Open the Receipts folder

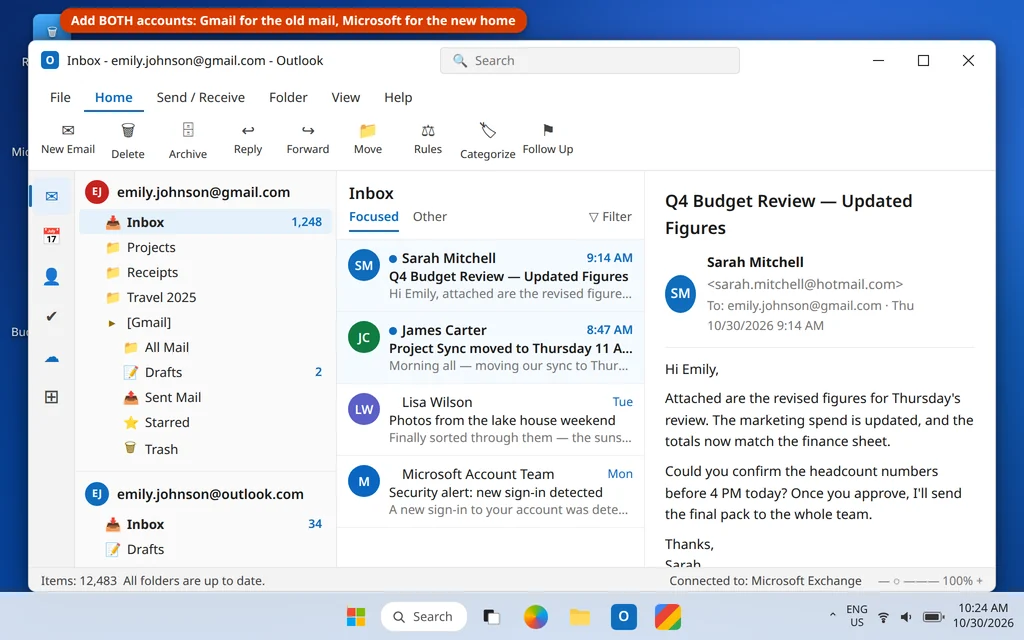[206, 272]
